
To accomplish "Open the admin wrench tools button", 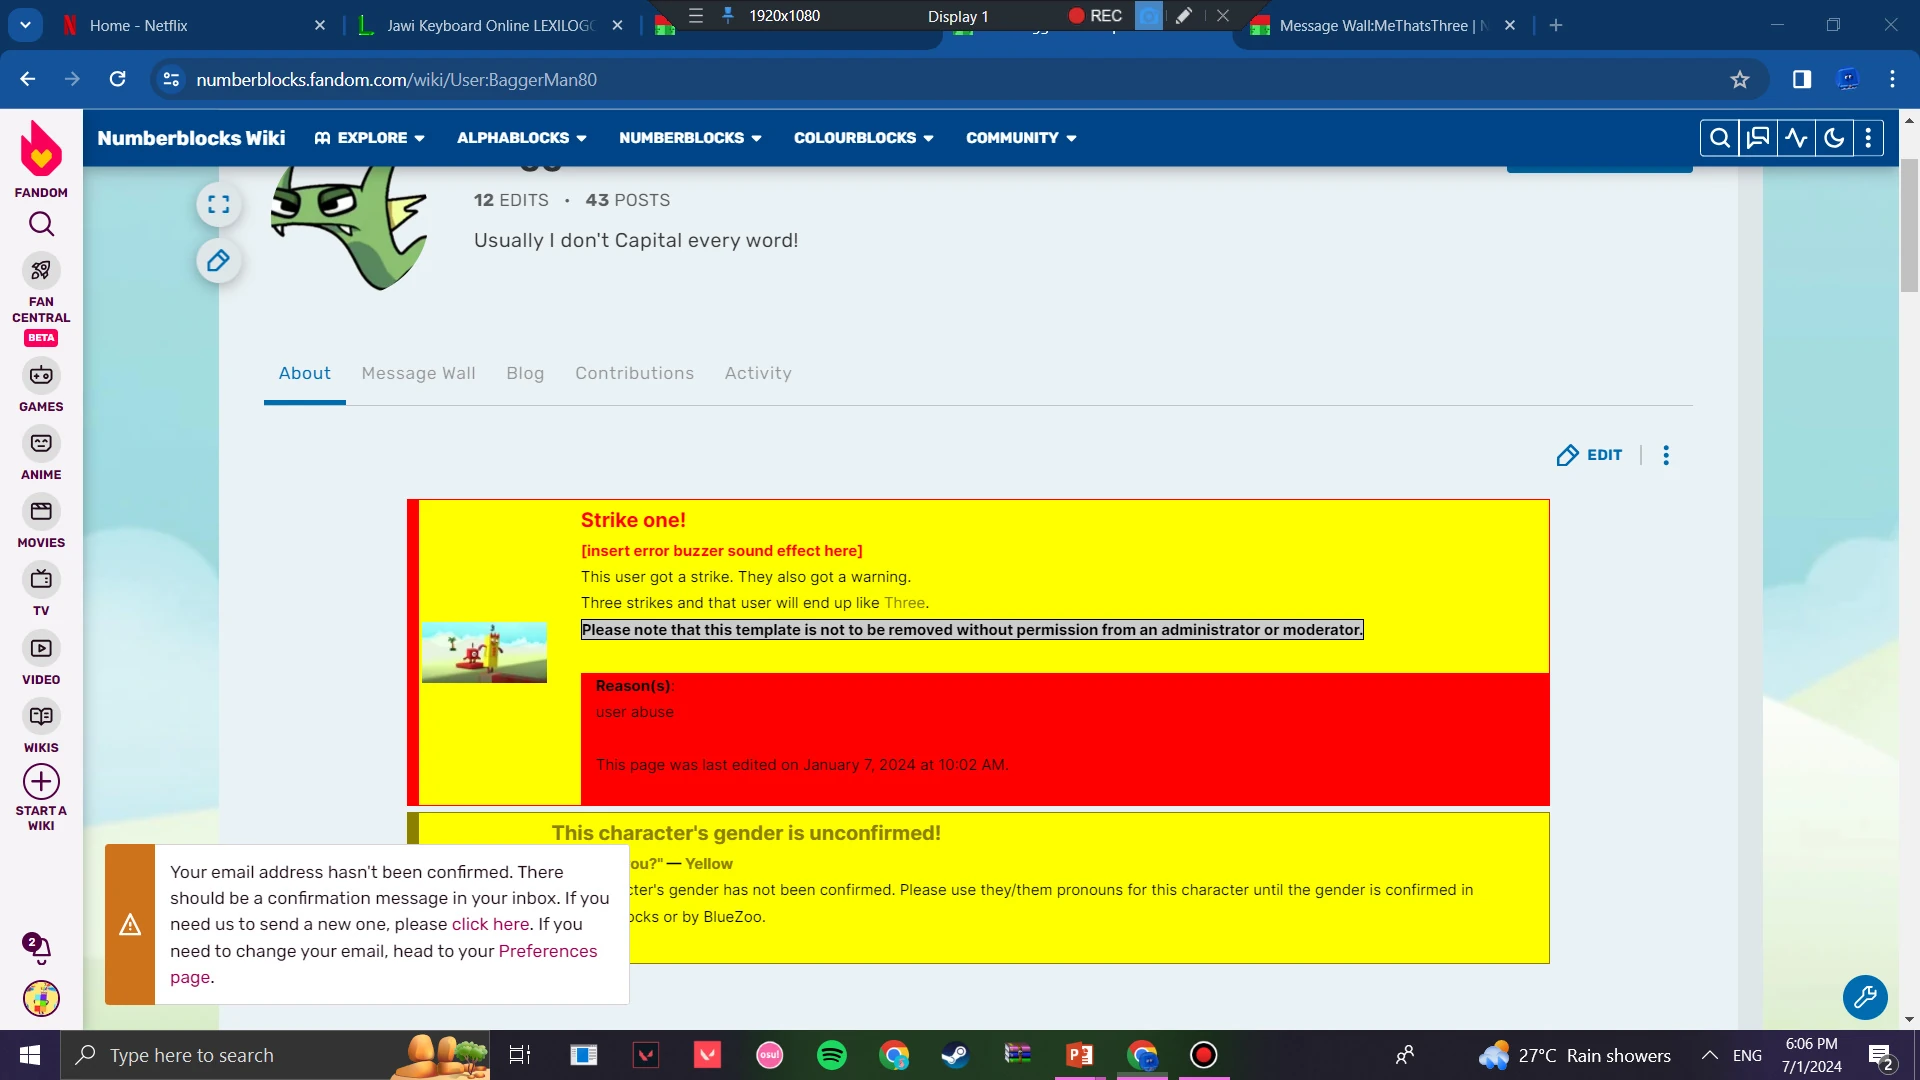I will pos(1864,997).
